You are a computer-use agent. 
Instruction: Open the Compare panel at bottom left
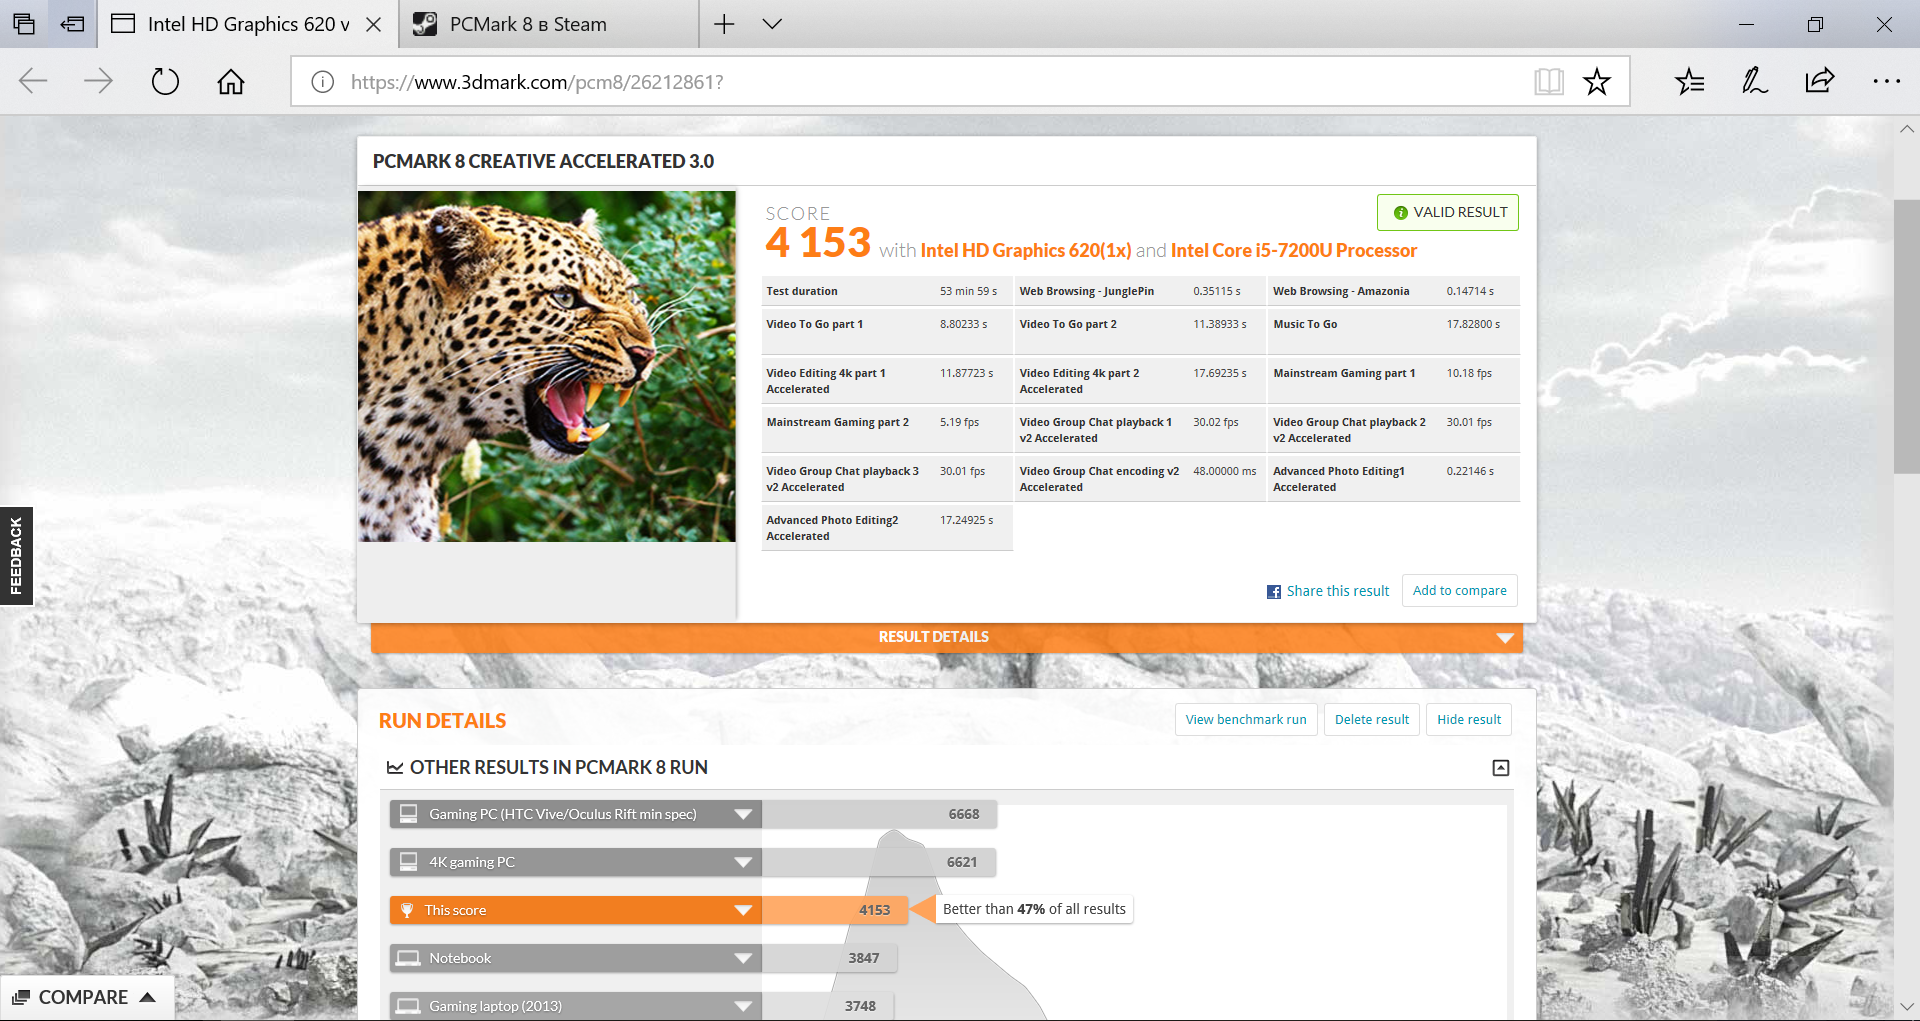point(86,998)
